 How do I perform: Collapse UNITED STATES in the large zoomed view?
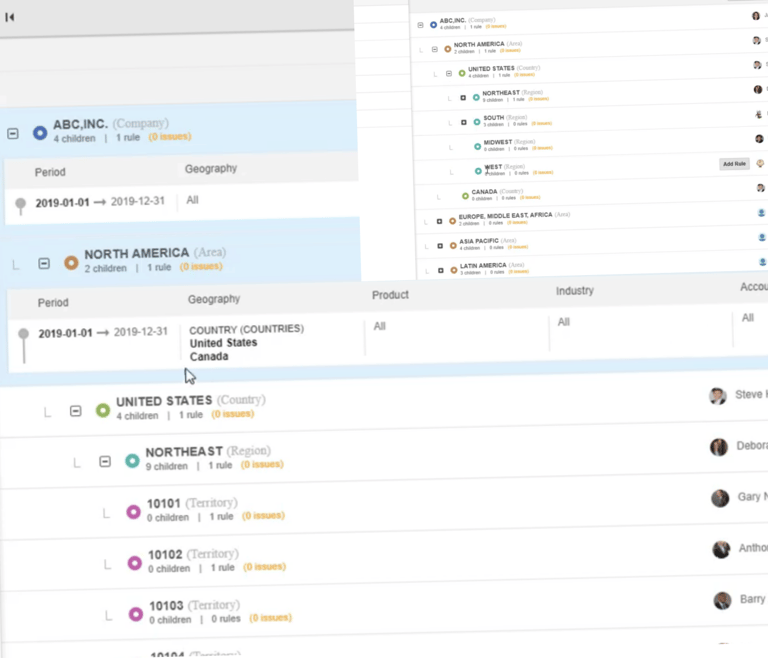point(75,411)
